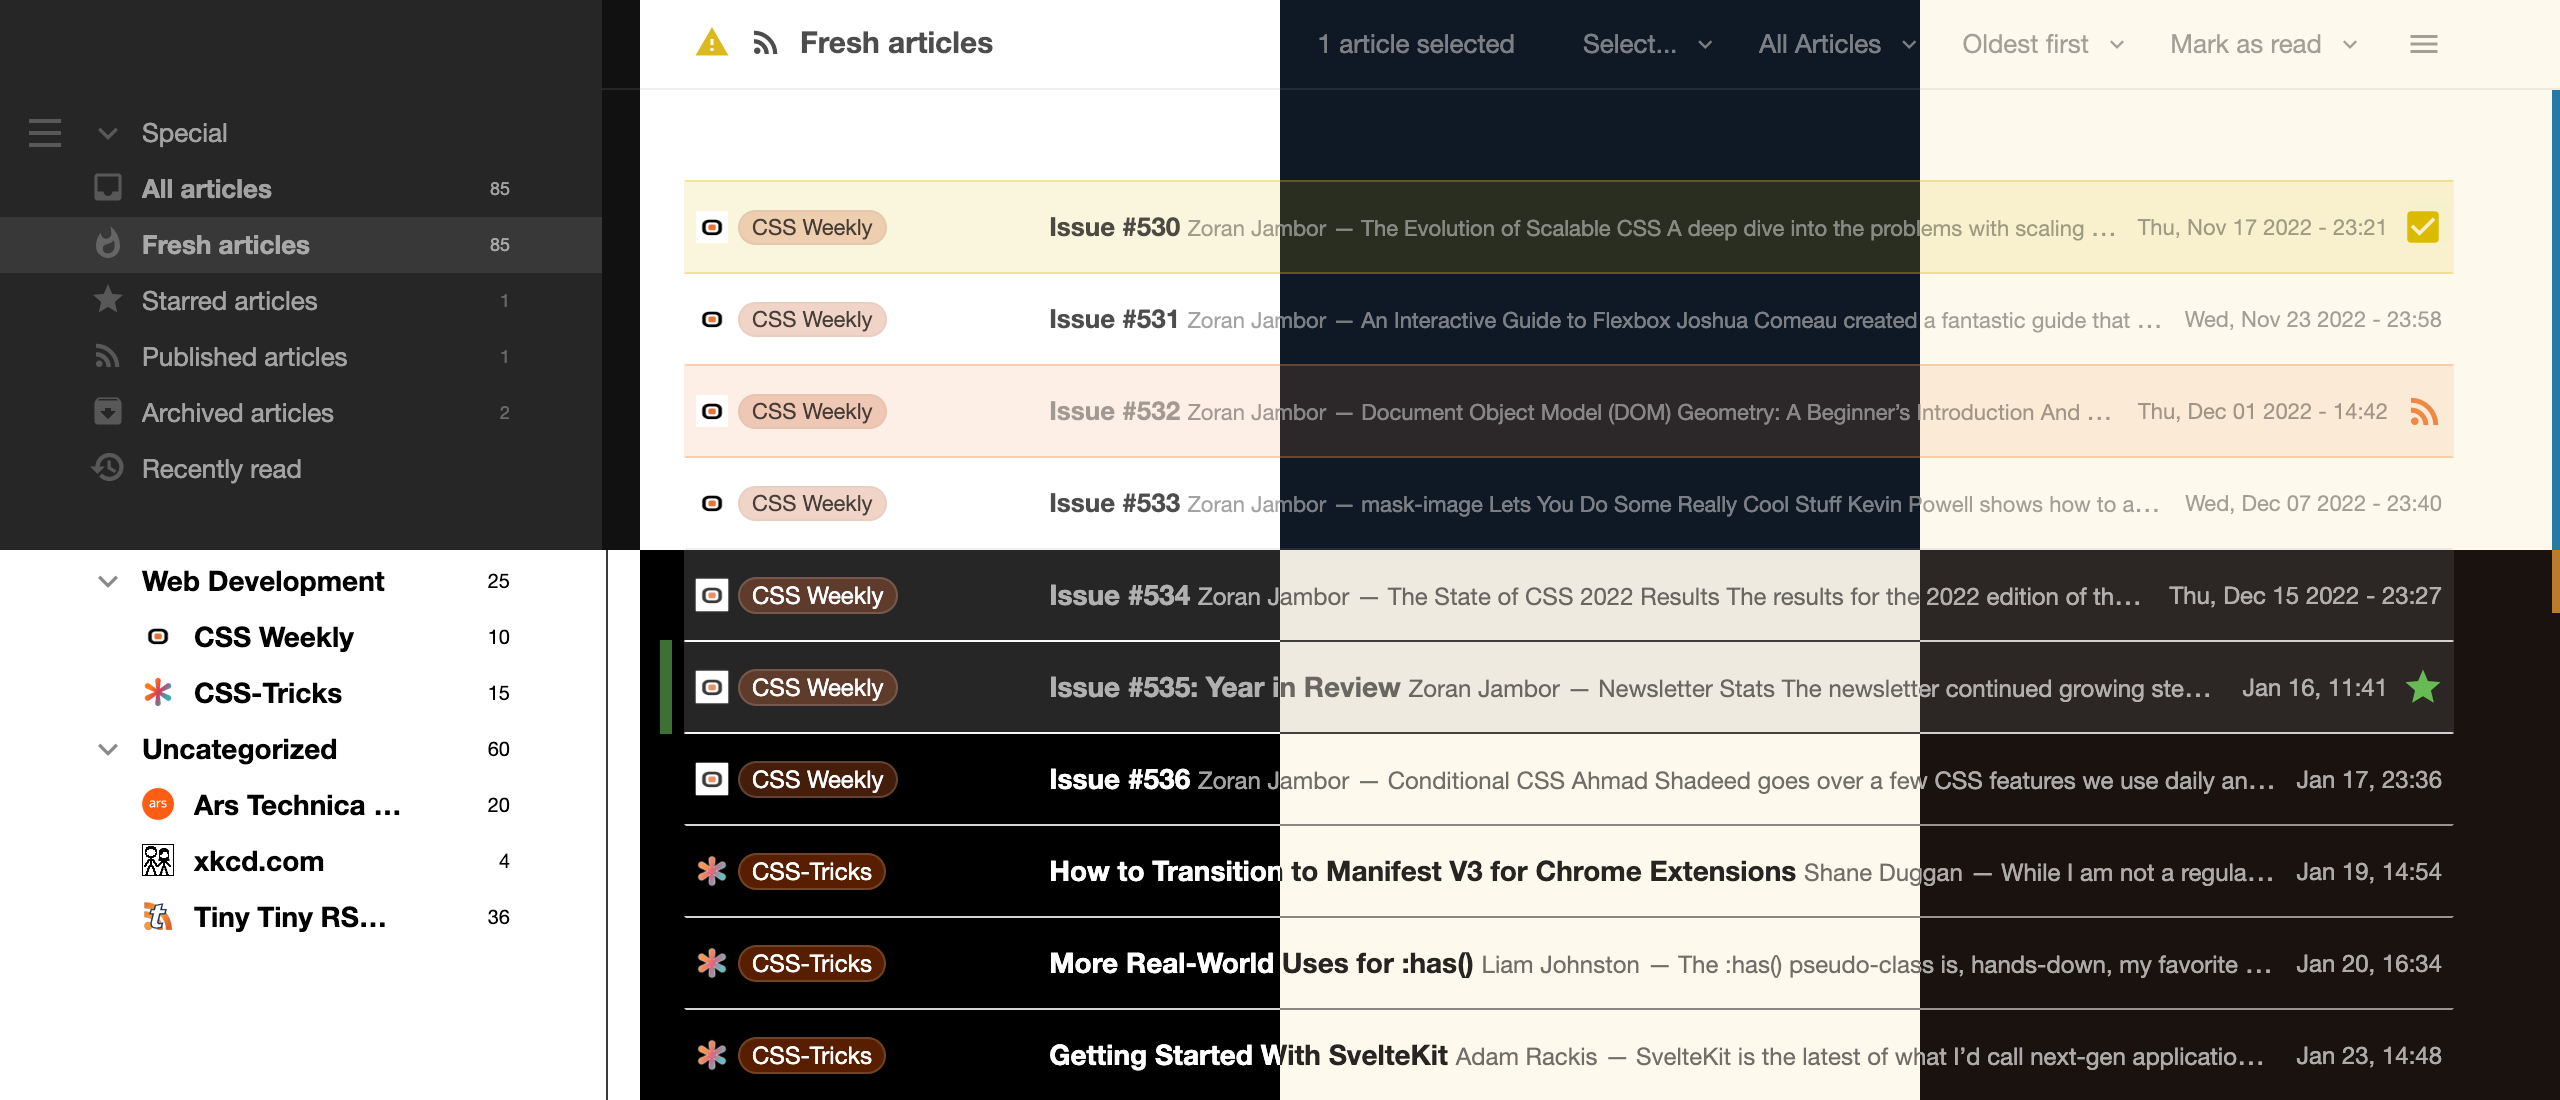
Task: Click asterisk favicon on :has() article row
Action: point(712,963)
